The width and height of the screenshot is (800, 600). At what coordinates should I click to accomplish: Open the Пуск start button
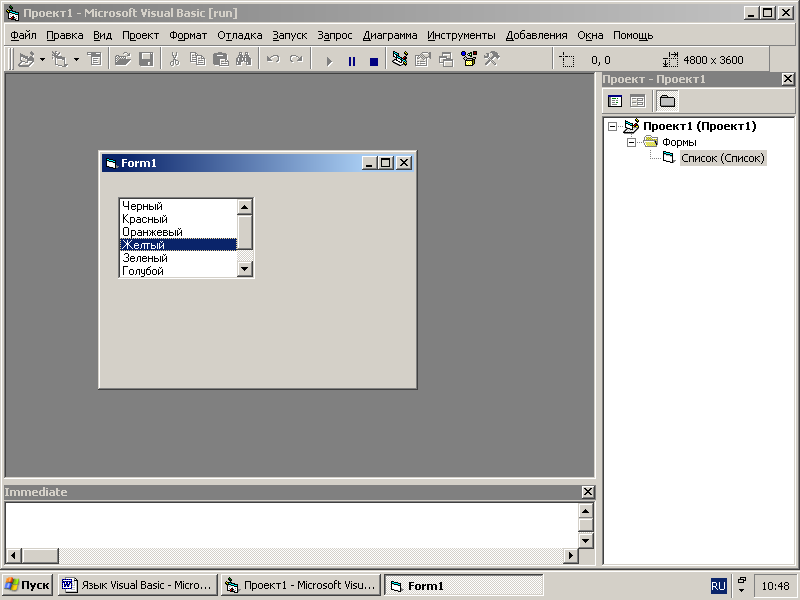click(x=27, y=586)
